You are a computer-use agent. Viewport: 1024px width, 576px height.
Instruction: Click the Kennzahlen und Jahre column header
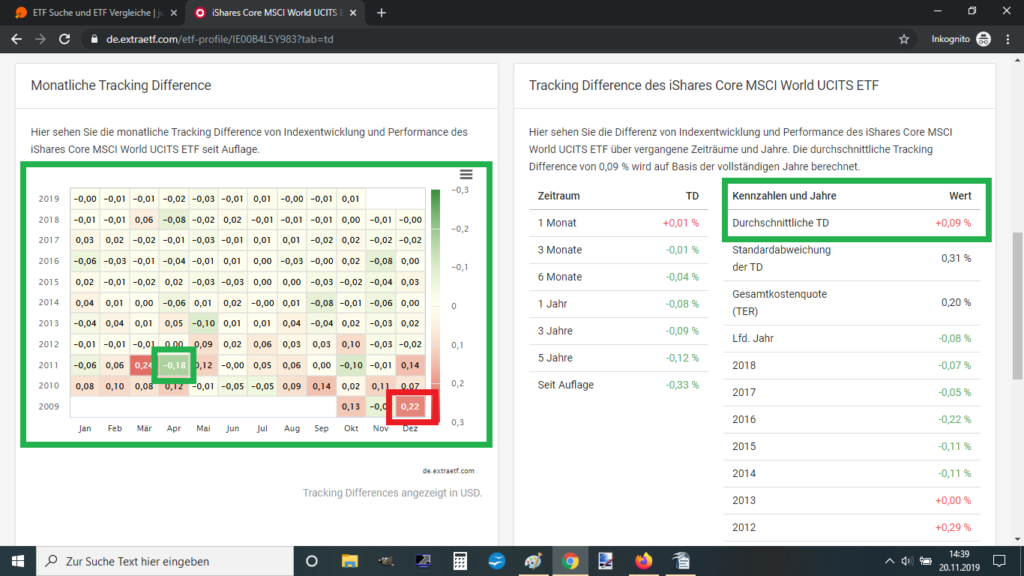(784, 196)
